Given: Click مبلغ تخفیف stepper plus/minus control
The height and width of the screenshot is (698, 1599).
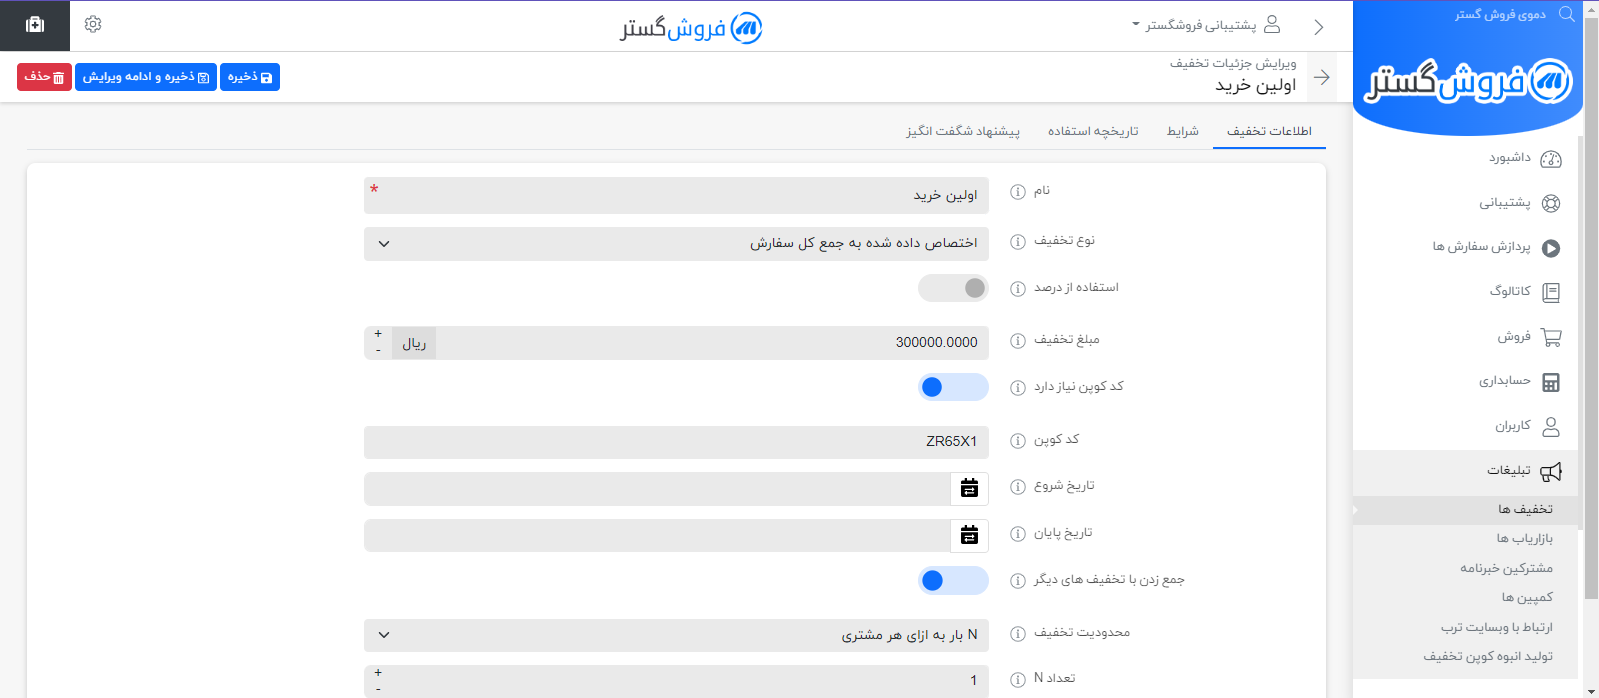Looking at the screenshot, I should [x=378, y=342].
